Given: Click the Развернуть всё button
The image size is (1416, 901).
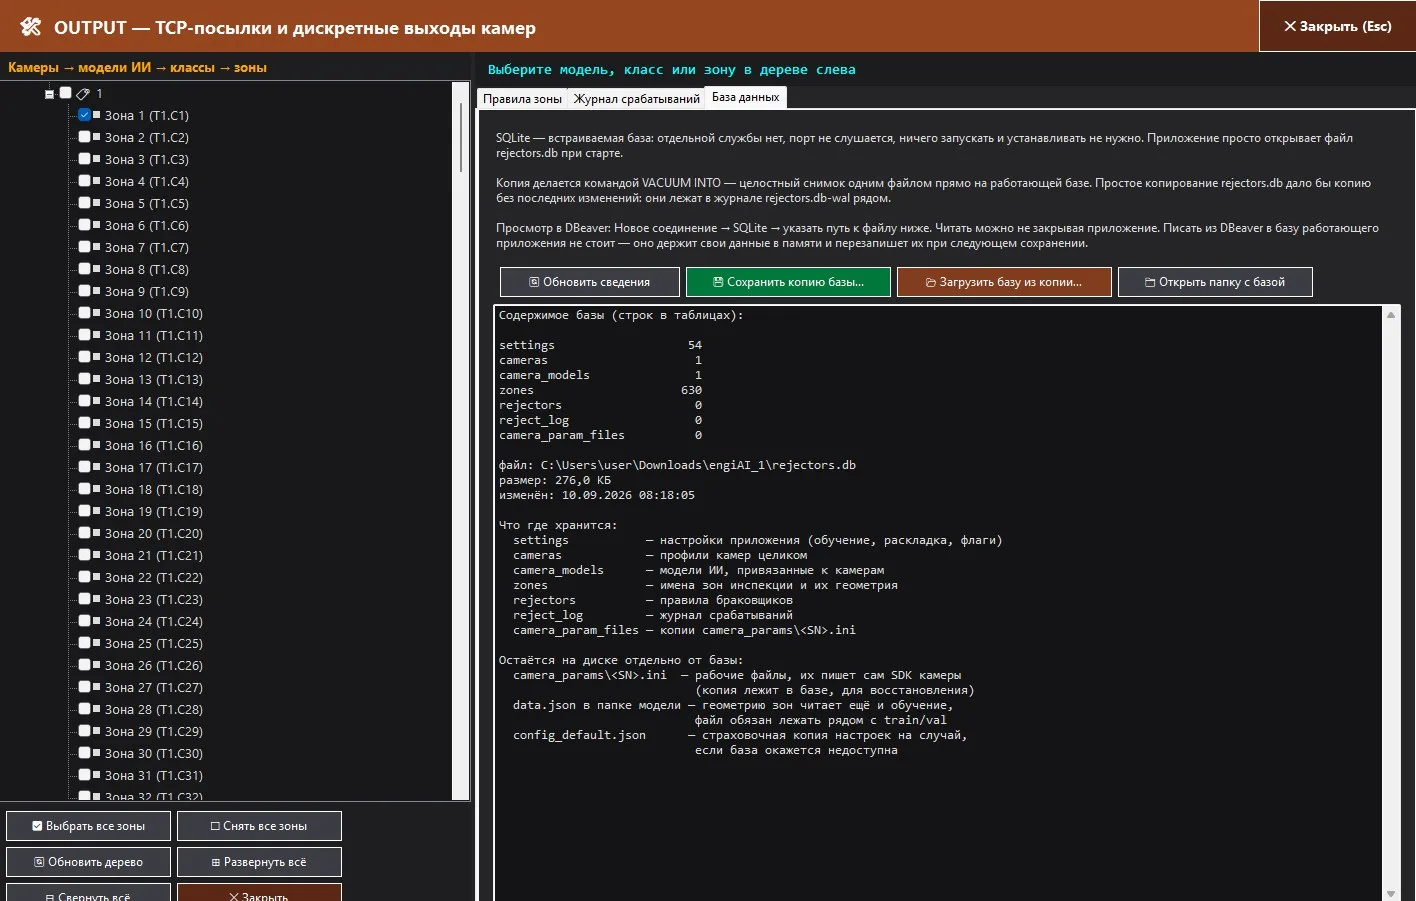Looking at the screenshot, I should [259, 862].
